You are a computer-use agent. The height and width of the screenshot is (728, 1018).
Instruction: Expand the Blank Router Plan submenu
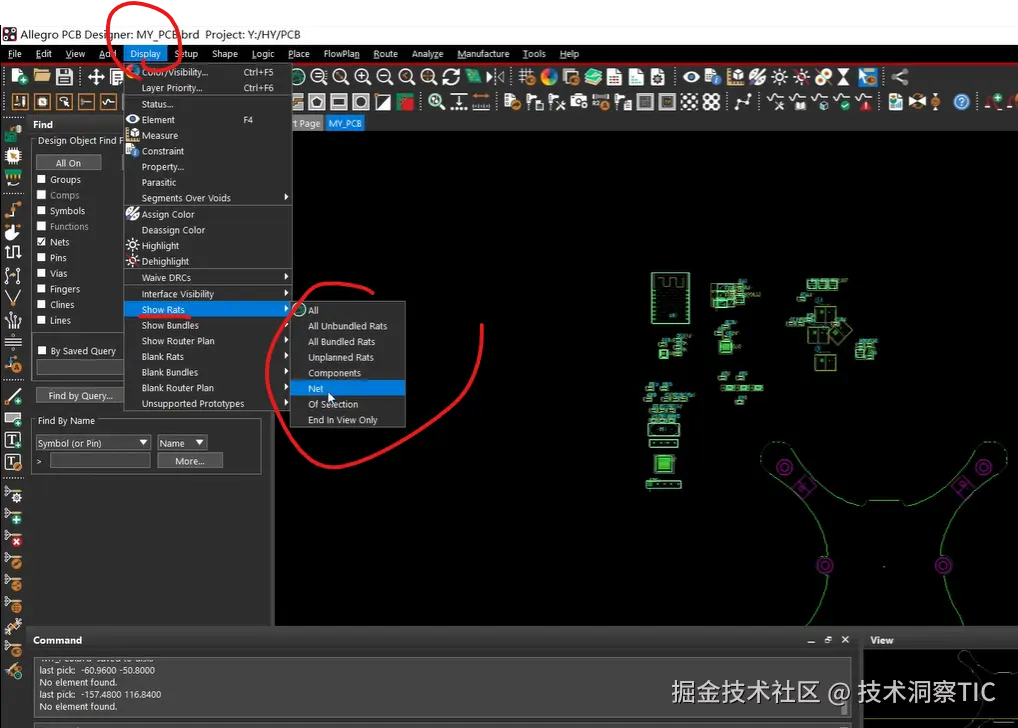208,388
